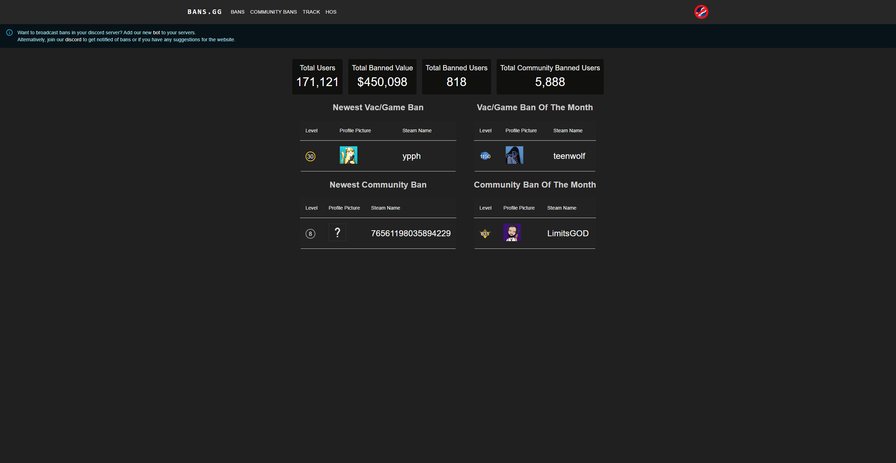Click LimitsGOD's gold level badge
Image resolution: width=896 pixels, height=463 pixels.
[485, 233]
